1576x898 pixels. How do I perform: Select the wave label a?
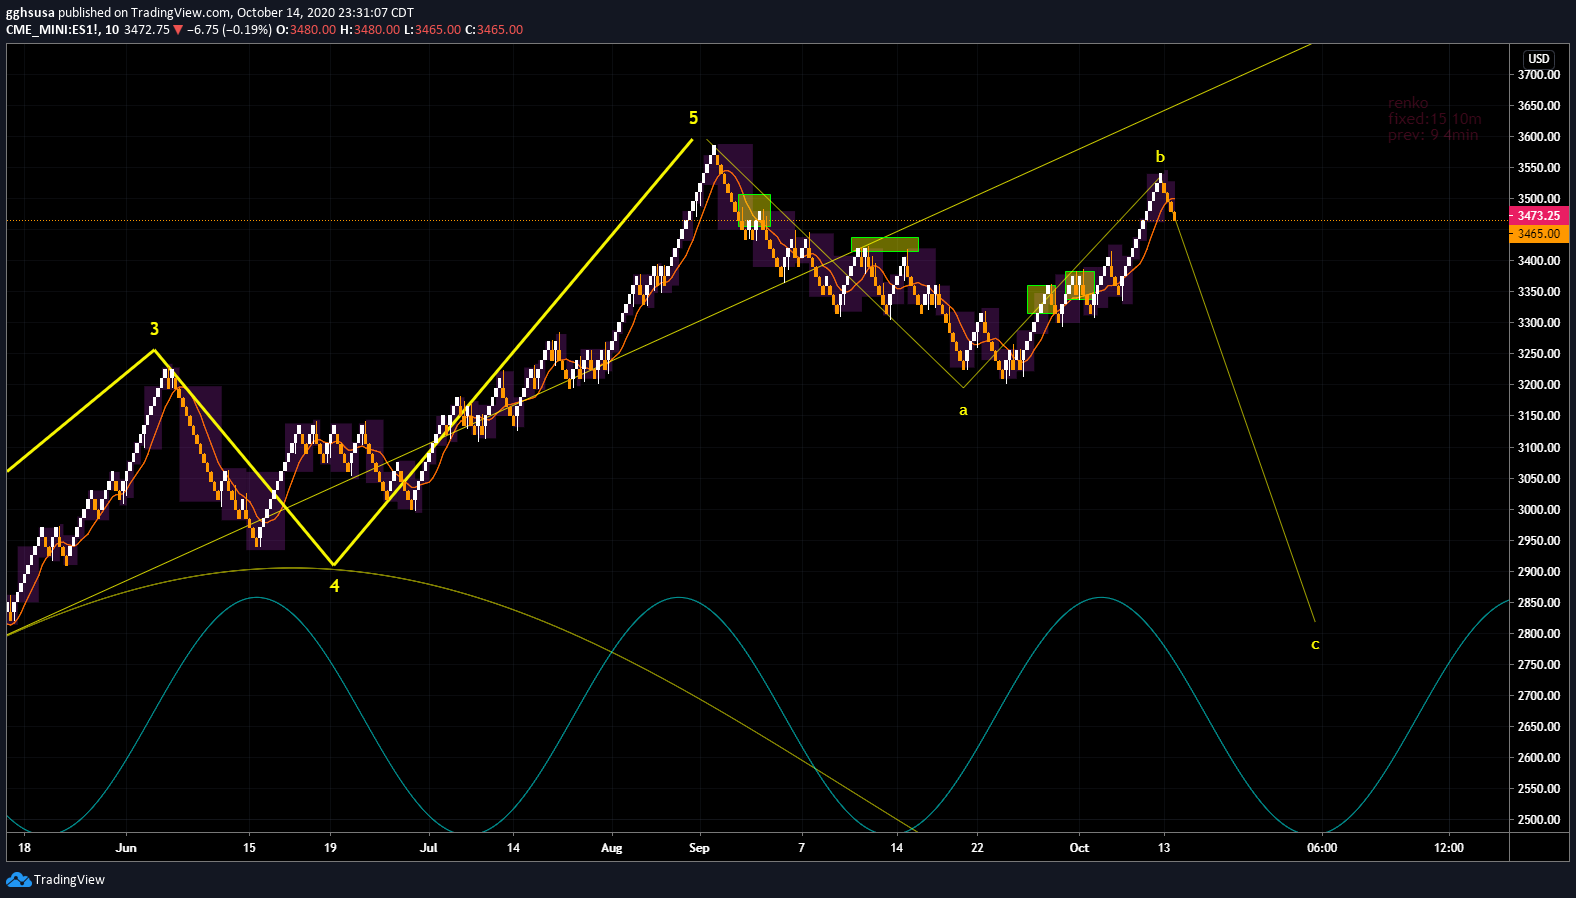coord(963,410)
